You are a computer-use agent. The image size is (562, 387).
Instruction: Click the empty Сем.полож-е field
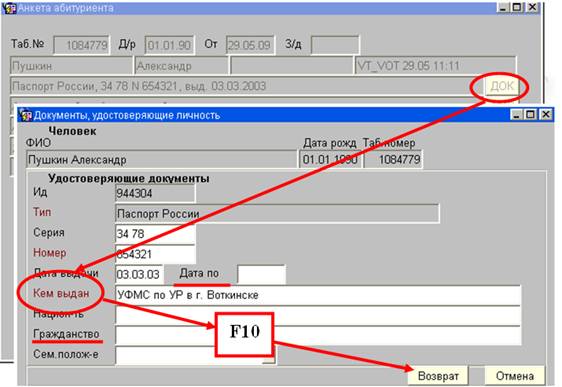click(195, 355)
